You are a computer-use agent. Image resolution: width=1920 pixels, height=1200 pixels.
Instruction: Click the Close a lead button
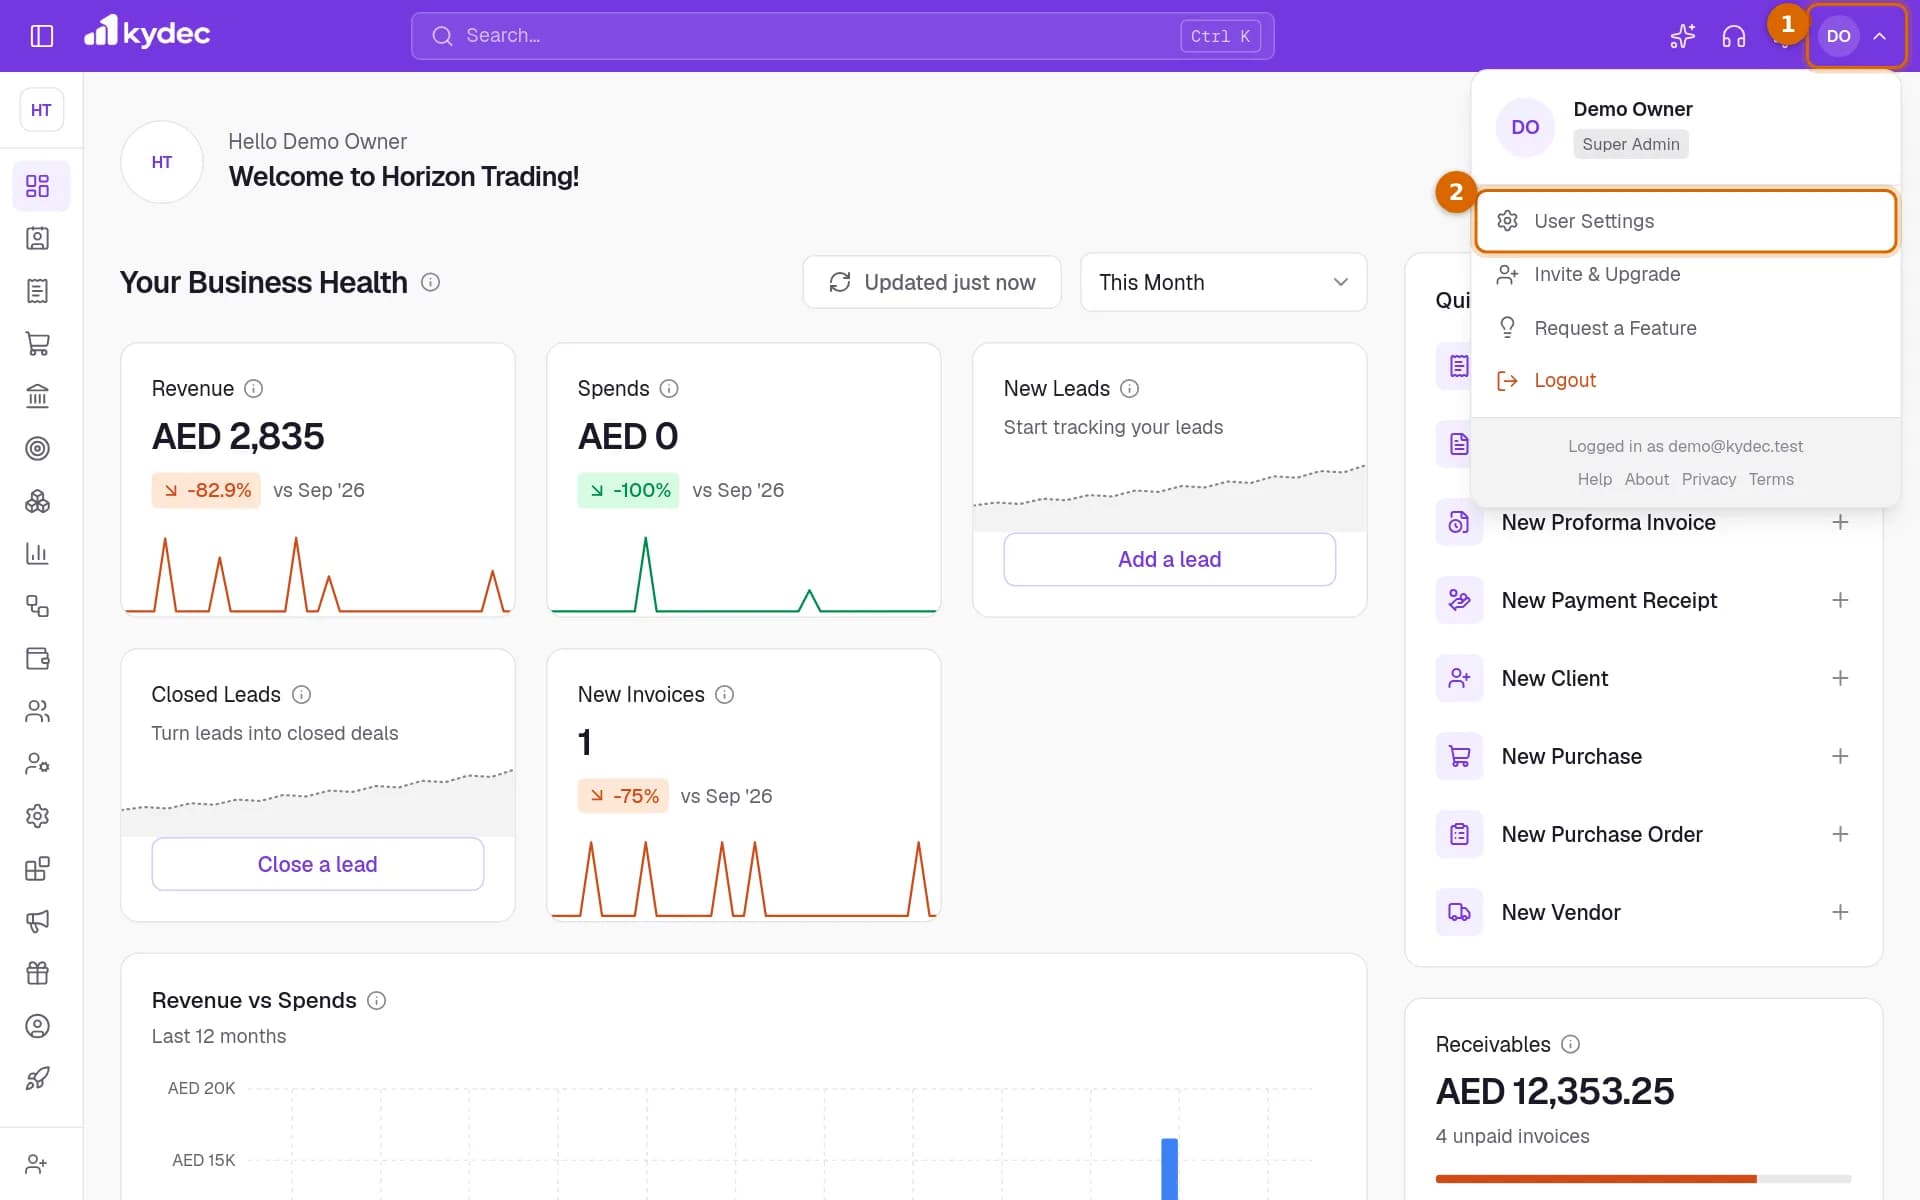(x=317, y=864)
